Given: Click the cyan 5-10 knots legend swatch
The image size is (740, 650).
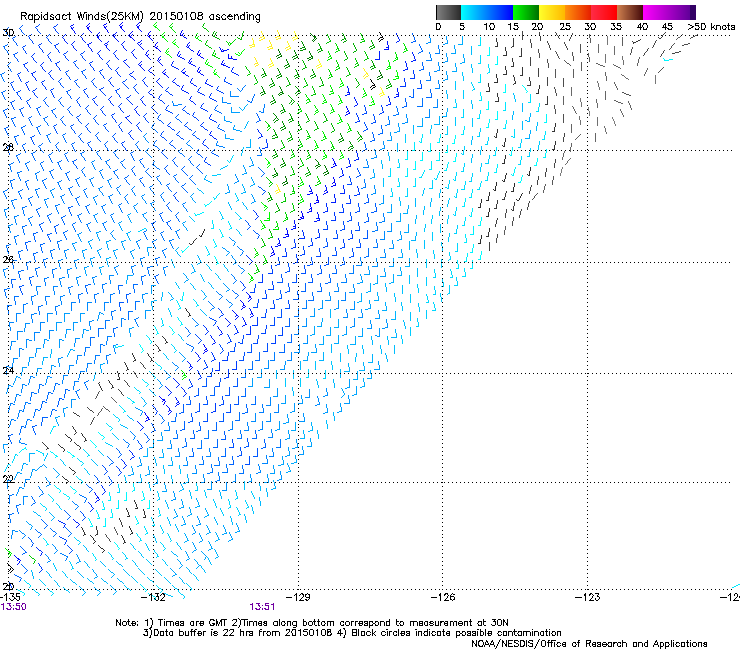Looking at the screenshot, I should pyautogui.click(x=474, y=12).
